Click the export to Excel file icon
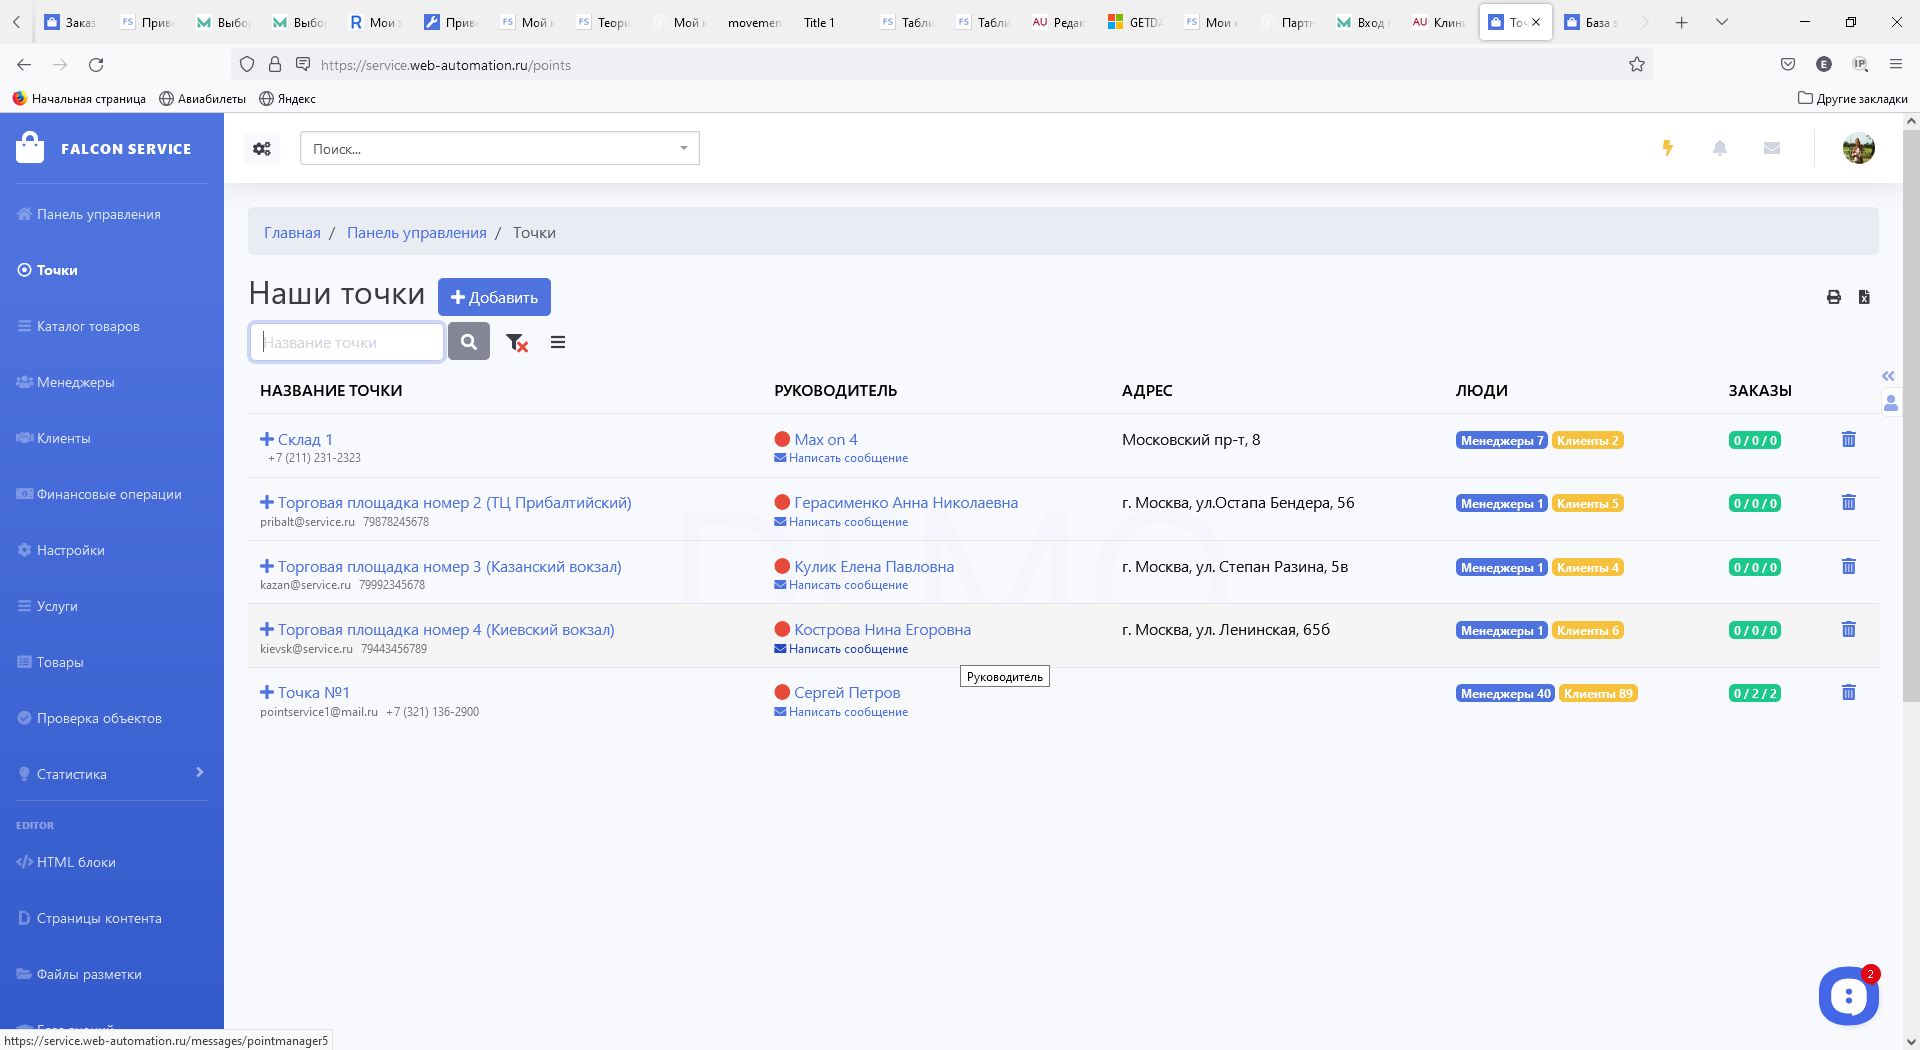 [x=1864, y=297]
